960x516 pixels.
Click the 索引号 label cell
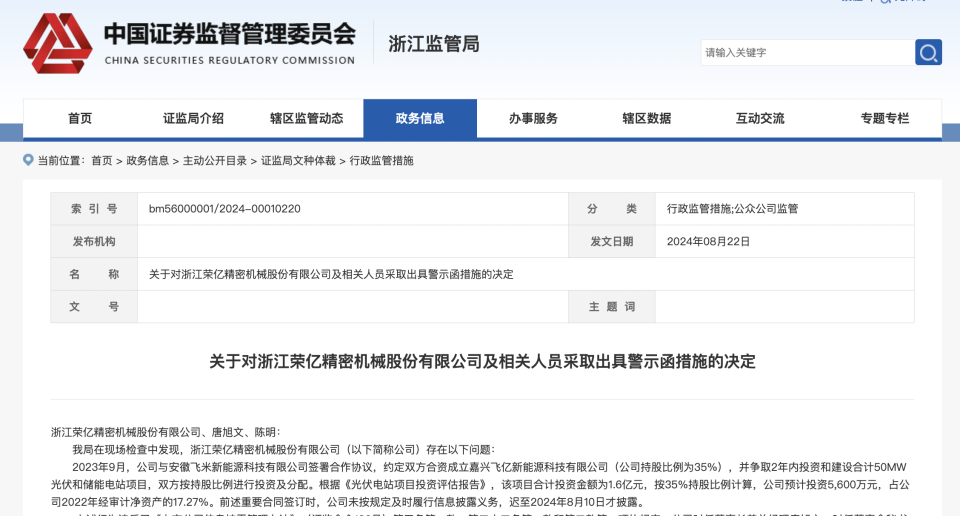pyautogui.click(x=94, y=209)
